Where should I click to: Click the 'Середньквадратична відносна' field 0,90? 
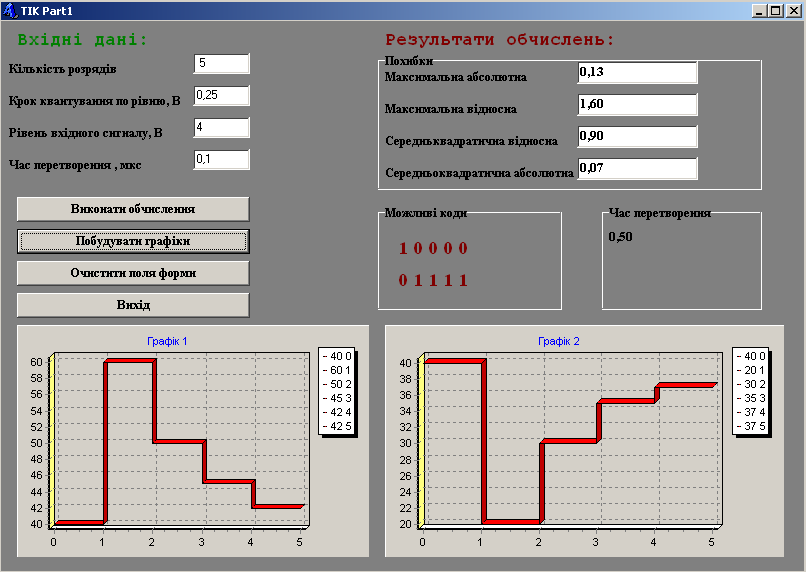click(x=637, y=137)
